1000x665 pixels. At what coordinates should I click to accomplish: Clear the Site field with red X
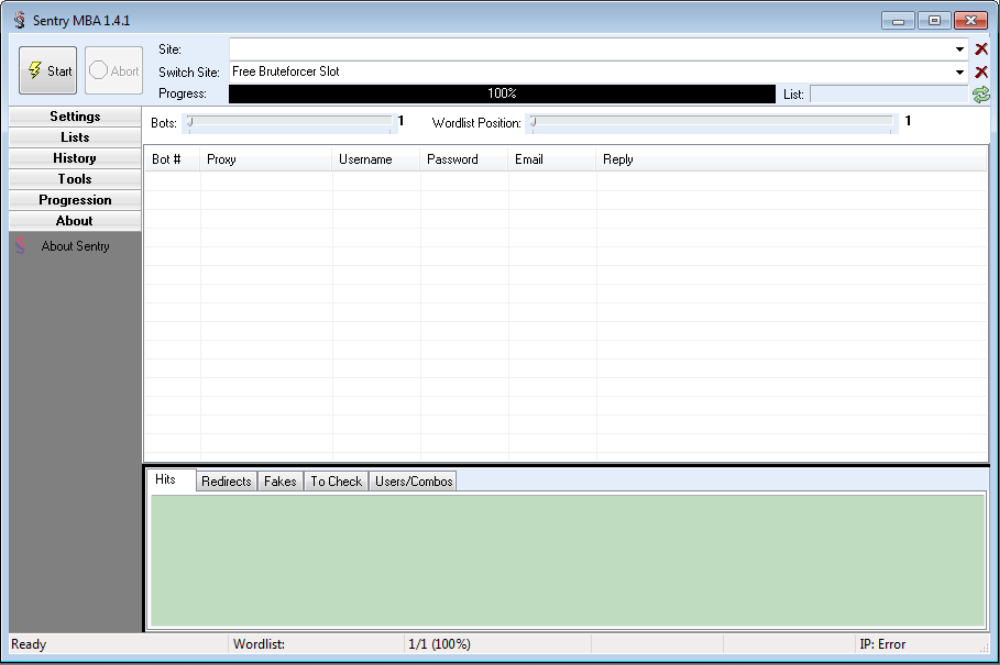click(x=981, y=49)
